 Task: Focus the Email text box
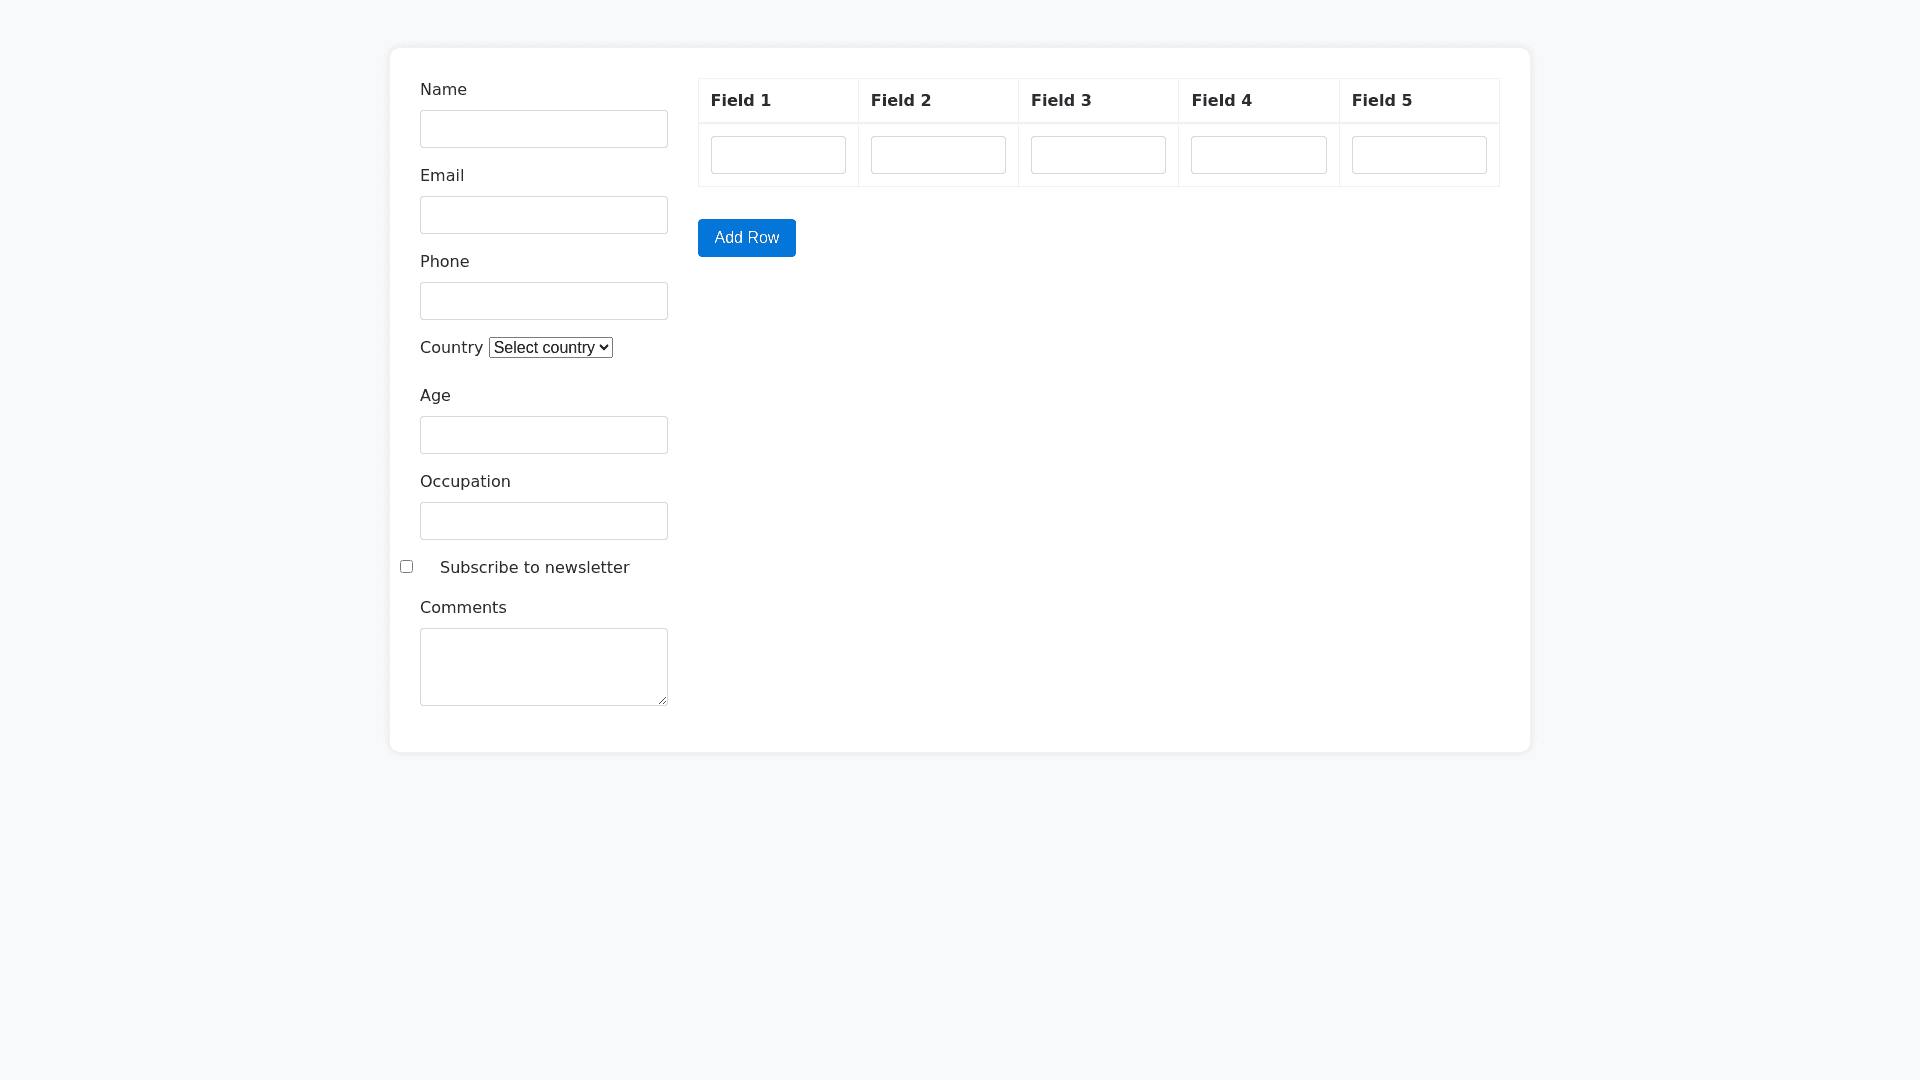543,215
